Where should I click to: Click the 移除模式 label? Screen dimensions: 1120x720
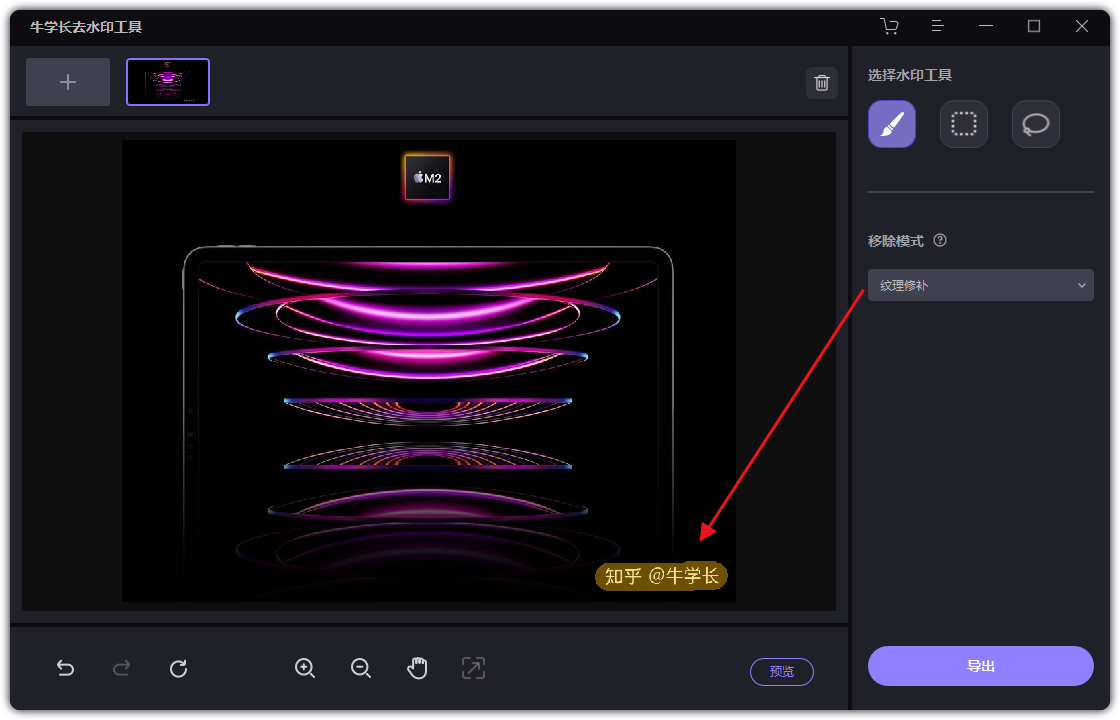tap(896, 241)
